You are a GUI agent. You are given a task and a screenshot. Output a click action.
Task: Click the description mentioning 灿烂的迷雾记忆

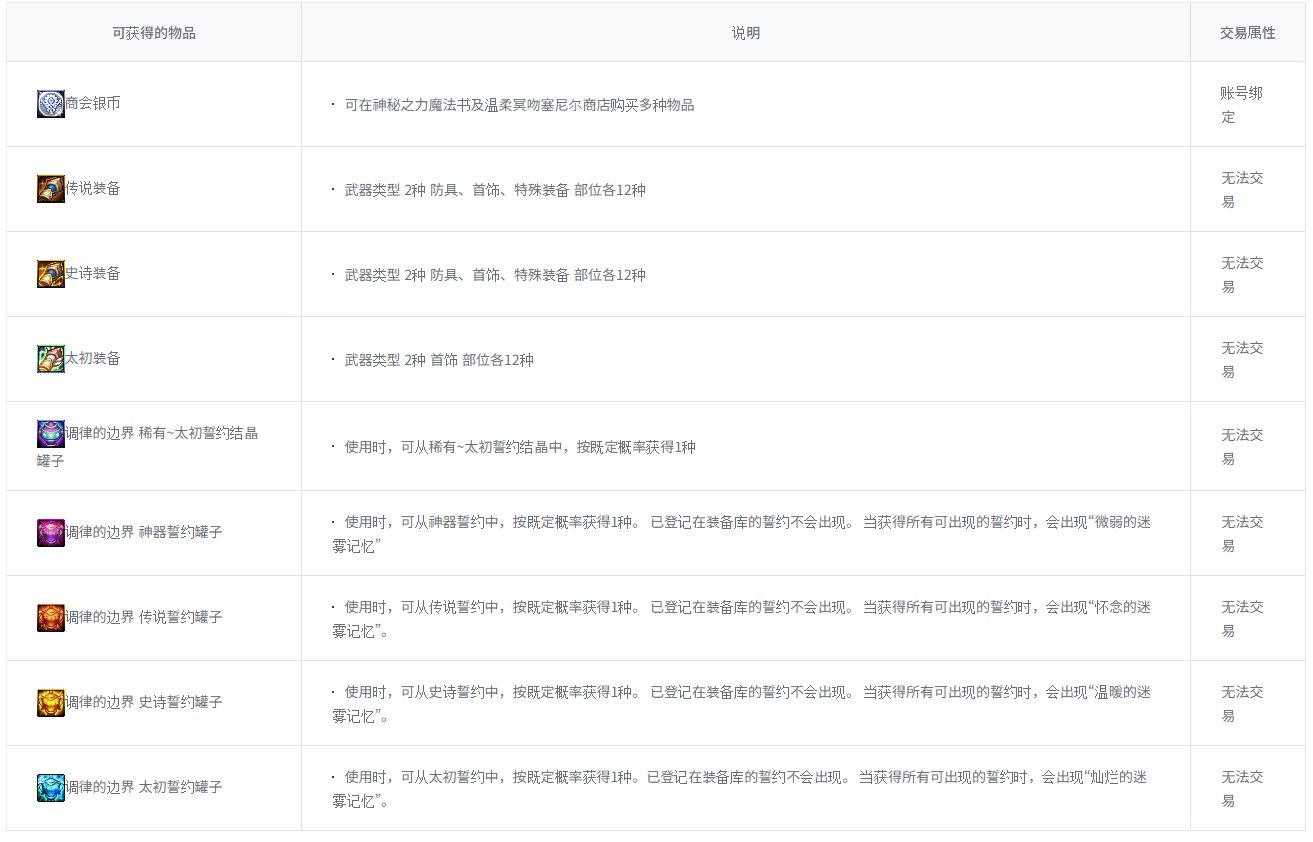click(740, 789)
